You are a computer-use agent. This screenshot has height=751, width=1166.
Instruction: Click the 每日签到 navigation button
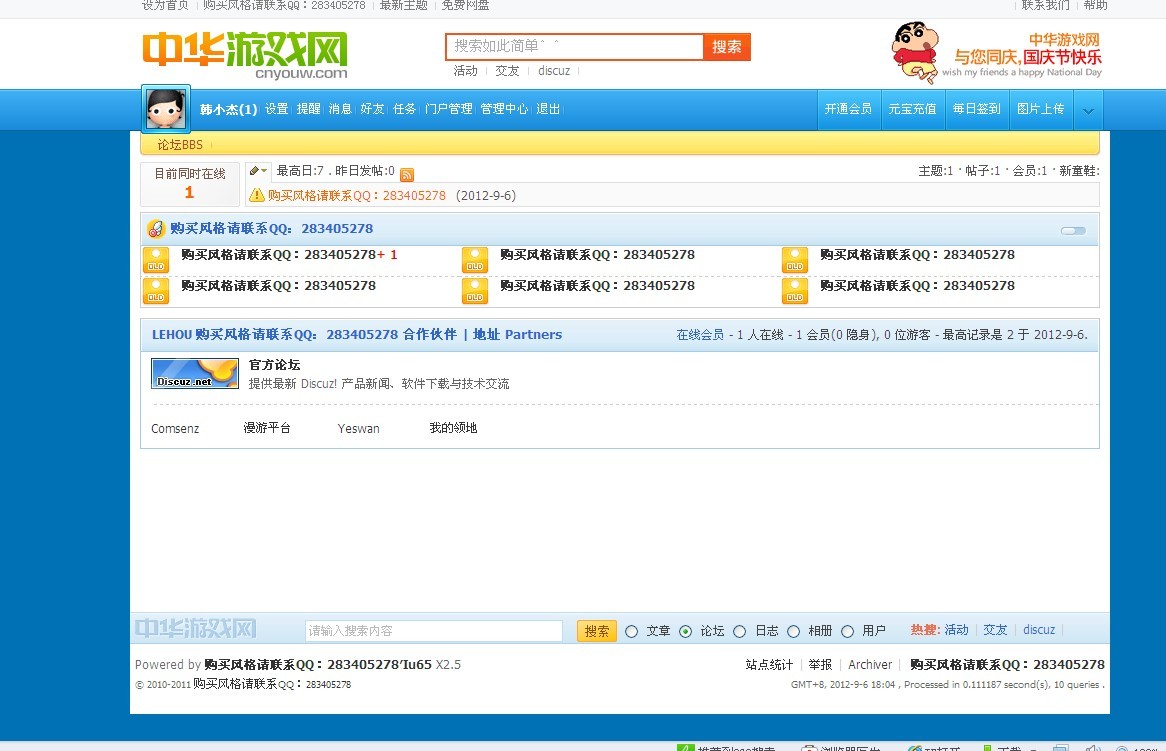pos(976,109)
